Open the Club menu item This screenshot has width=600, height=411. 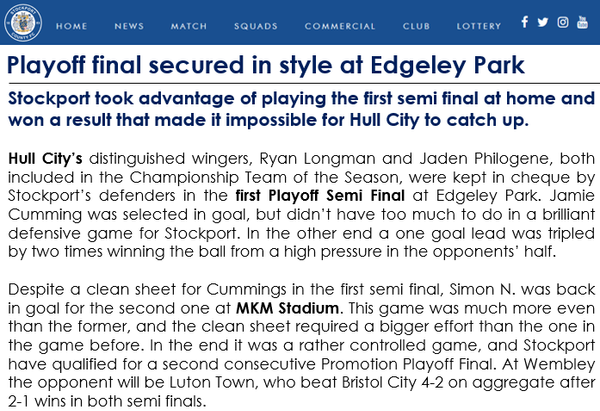coord(416,25)
